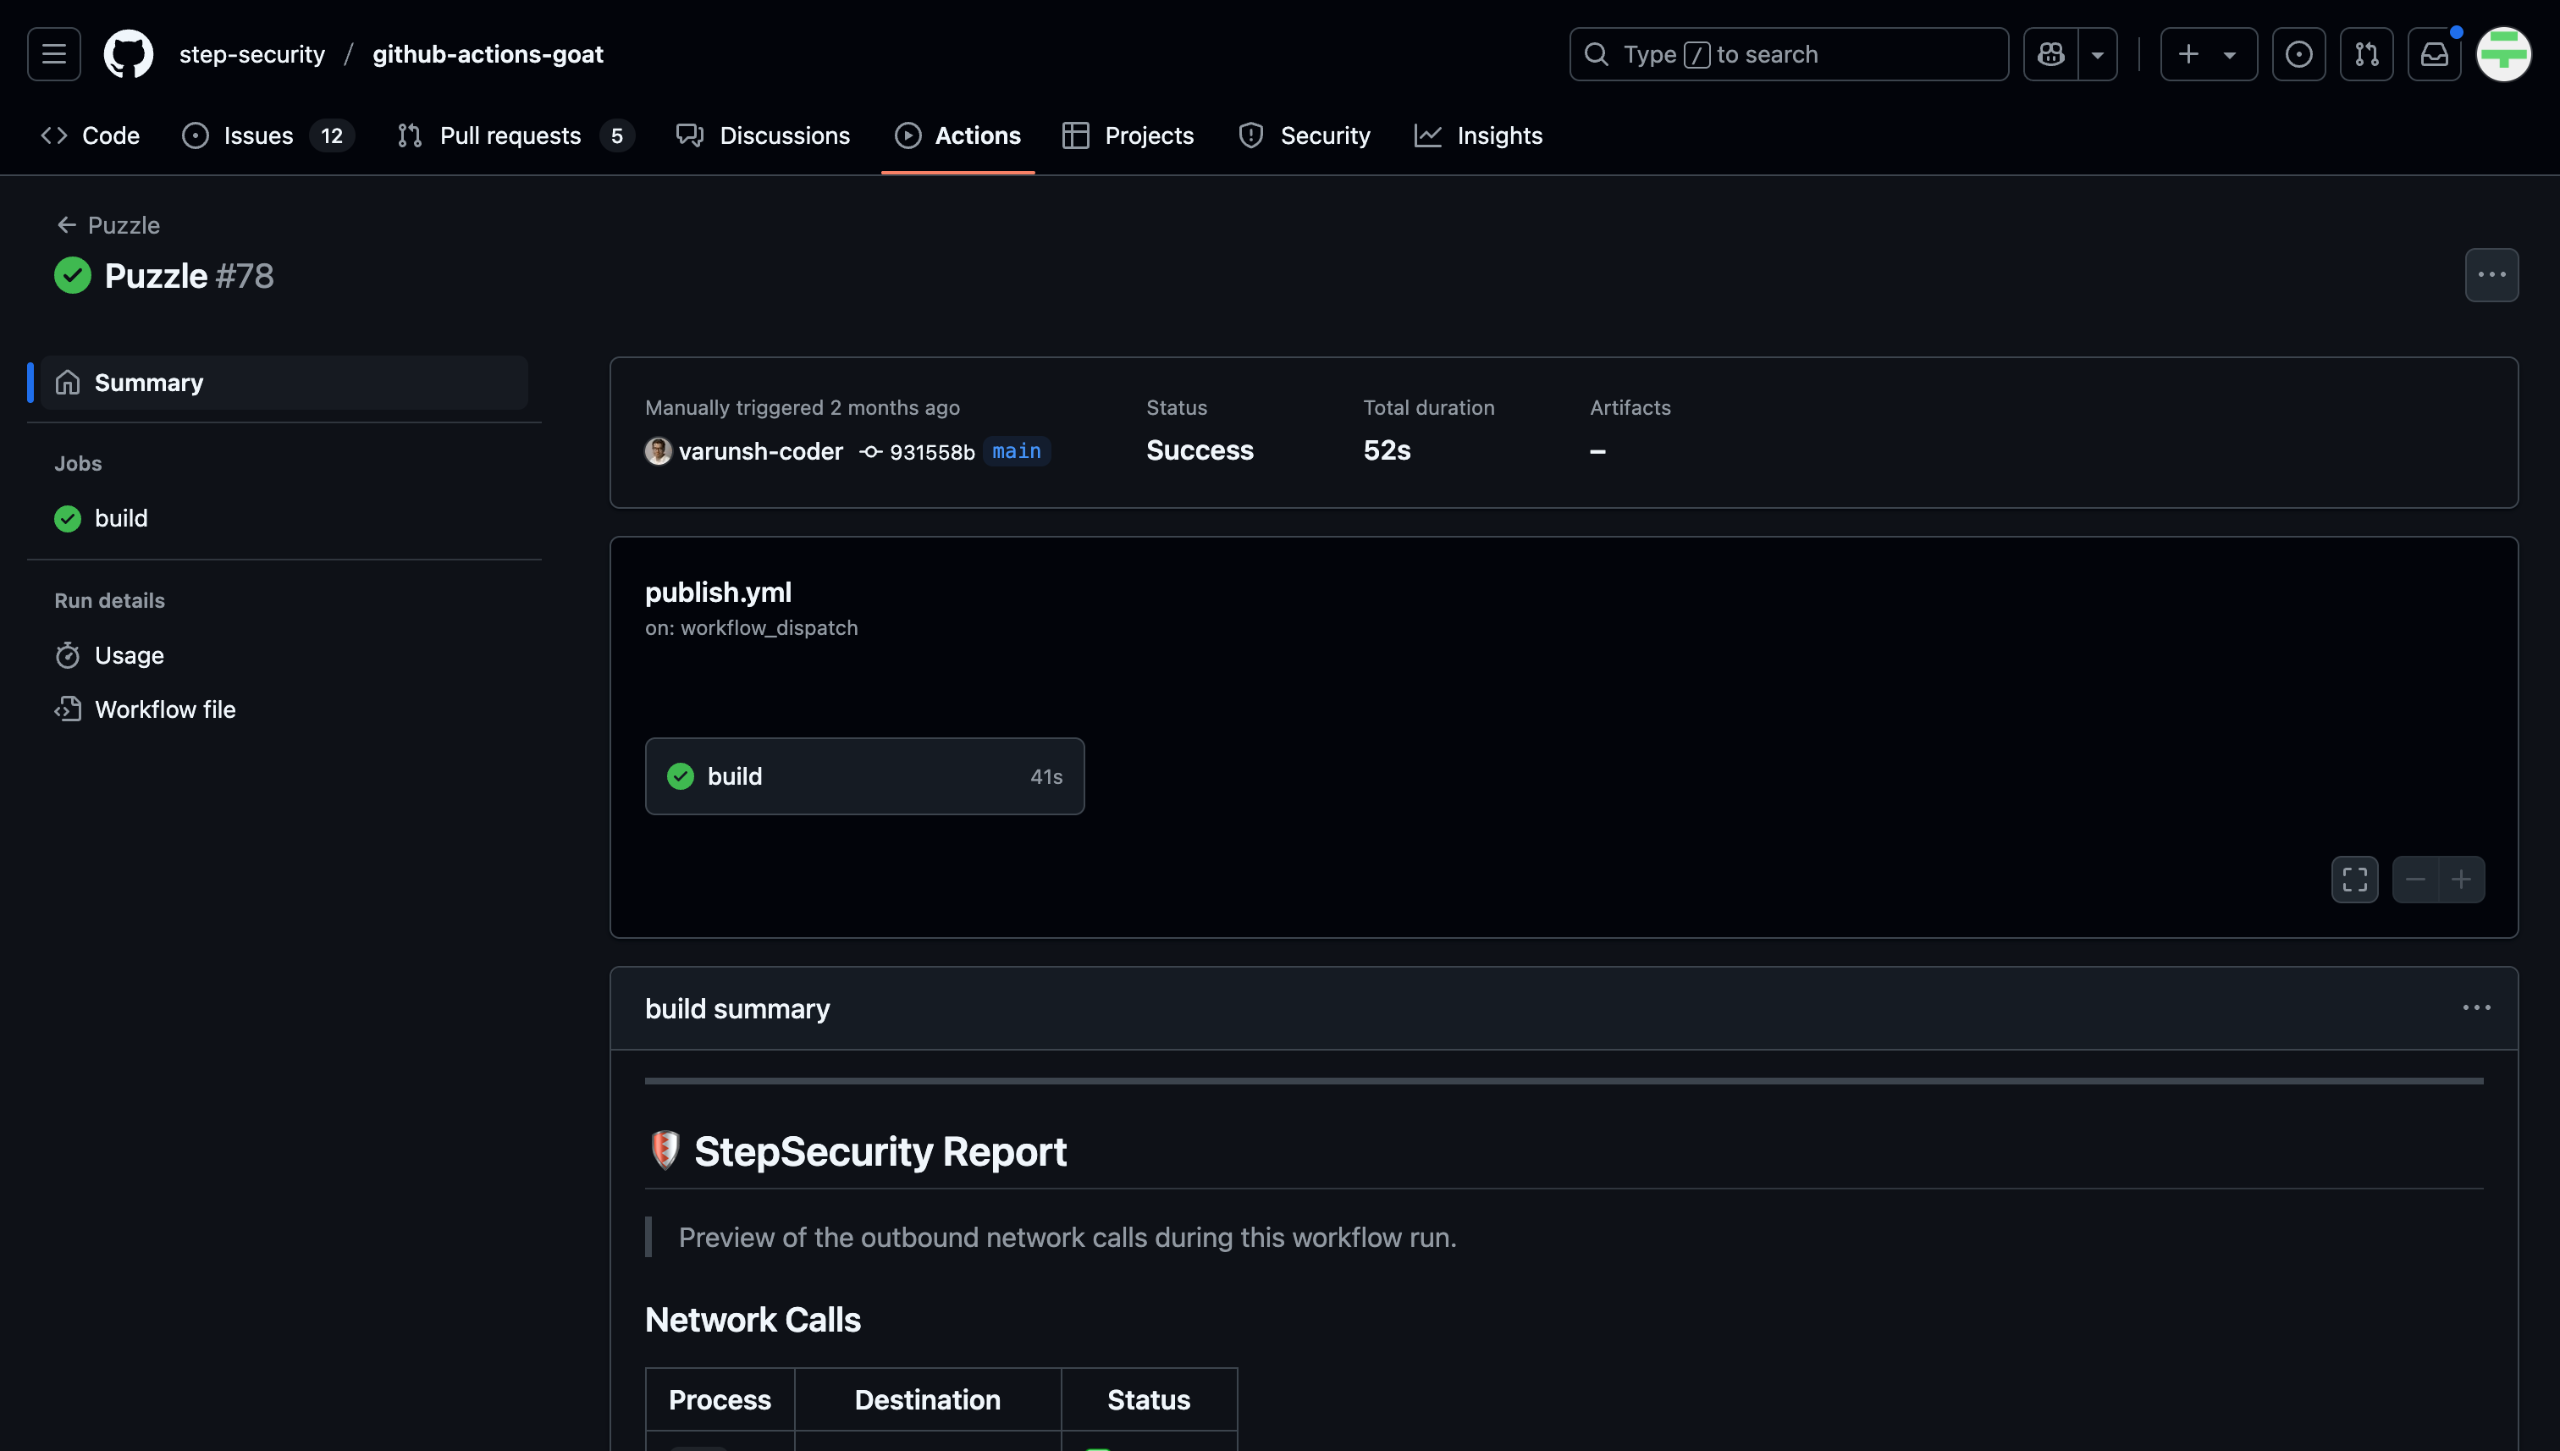Open the build job card in graph
Viewport: 2560px width, 1451px height.
coord(864,776)
